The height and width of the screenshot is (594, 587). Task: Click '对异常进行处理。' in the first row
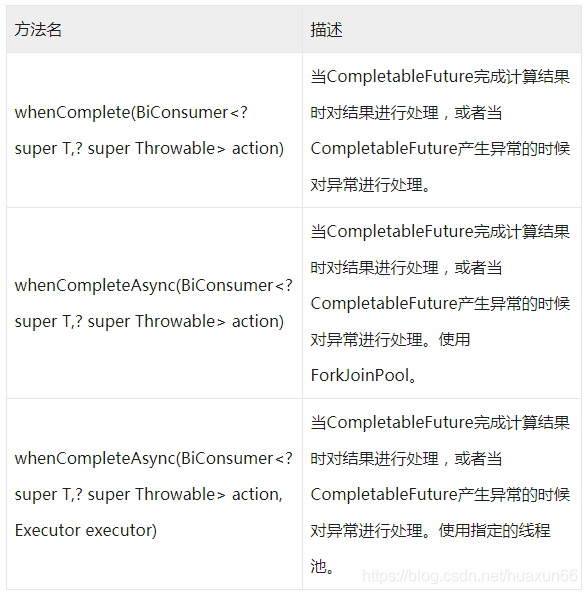(370, 184)
